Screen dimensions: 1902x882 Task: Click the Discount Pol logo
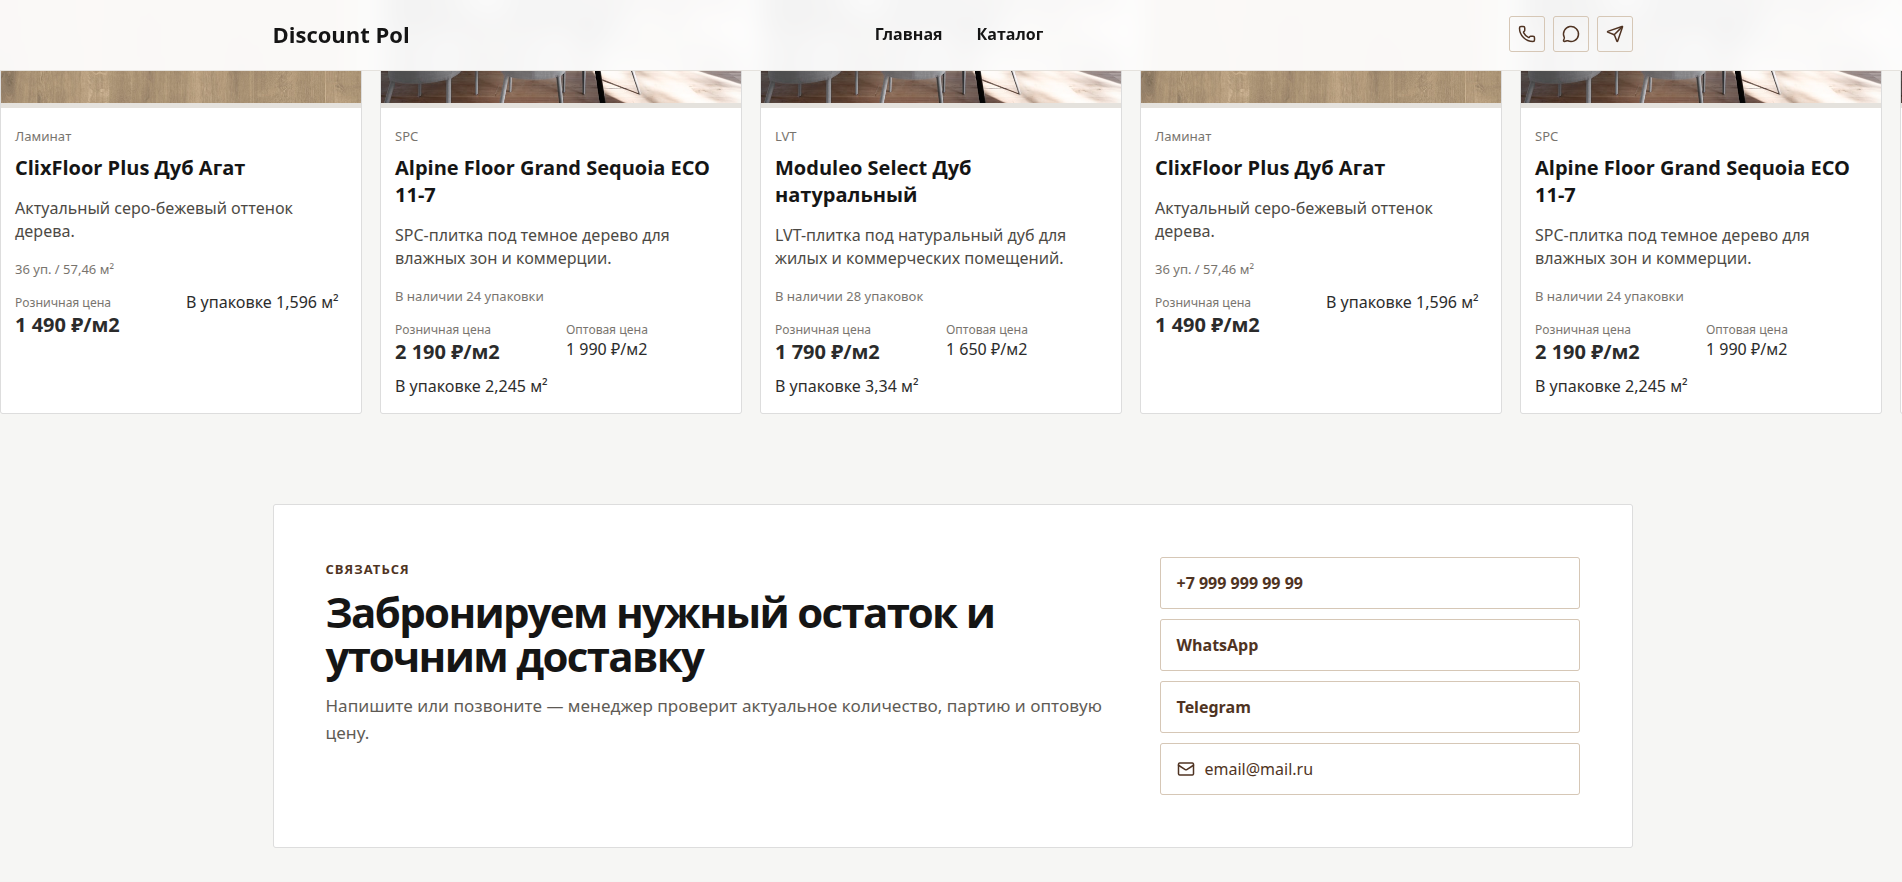(x=341, y=35)
